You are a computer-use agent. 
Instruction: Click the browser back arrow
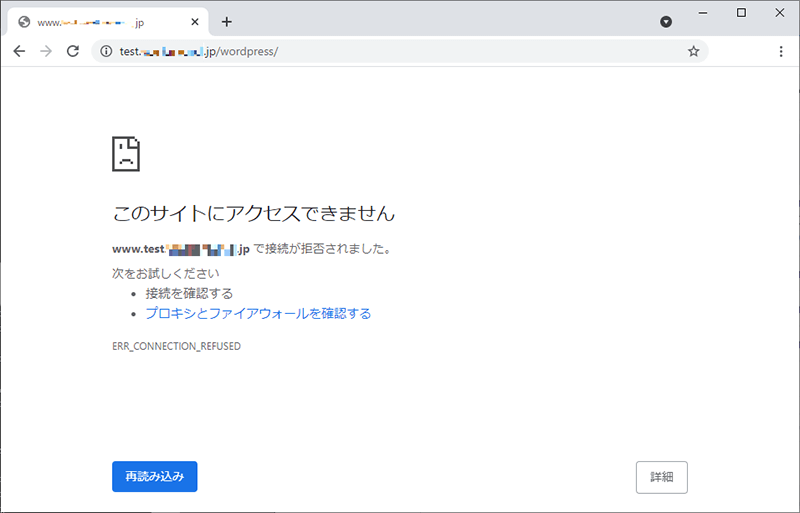19,51
